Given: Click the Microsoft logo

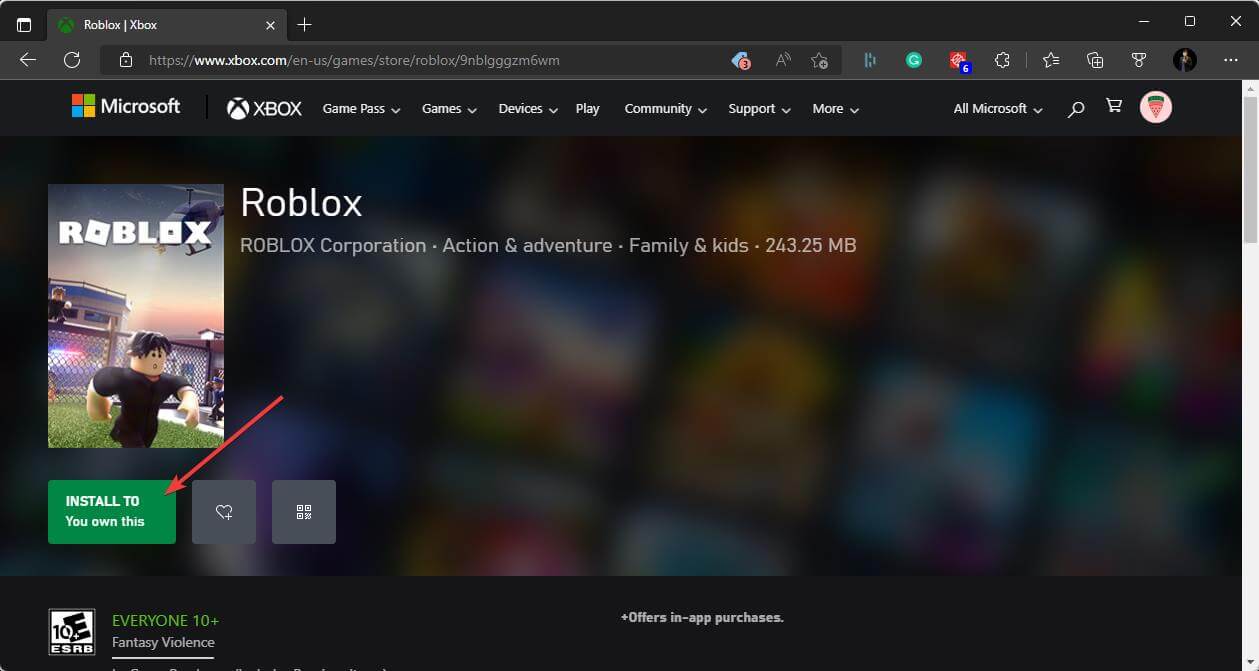Looking at the screenshot, I should pos(125,105).
